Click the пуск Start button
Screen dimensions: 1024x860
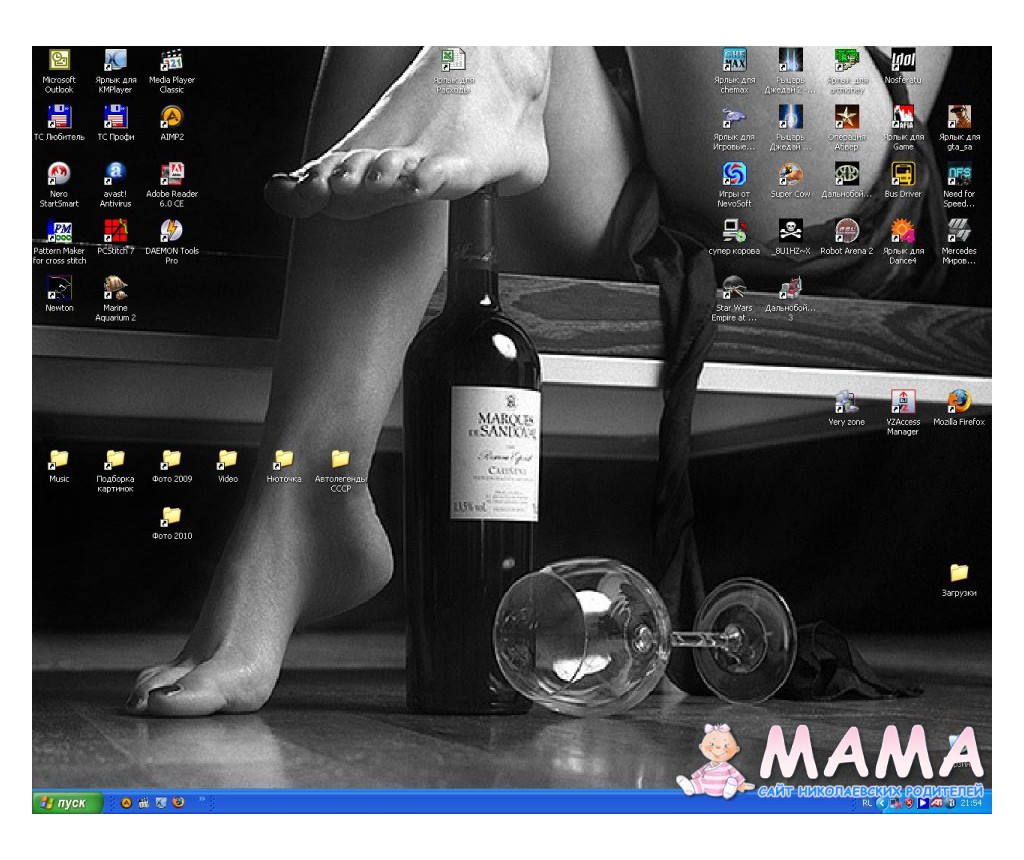(67, 803)
